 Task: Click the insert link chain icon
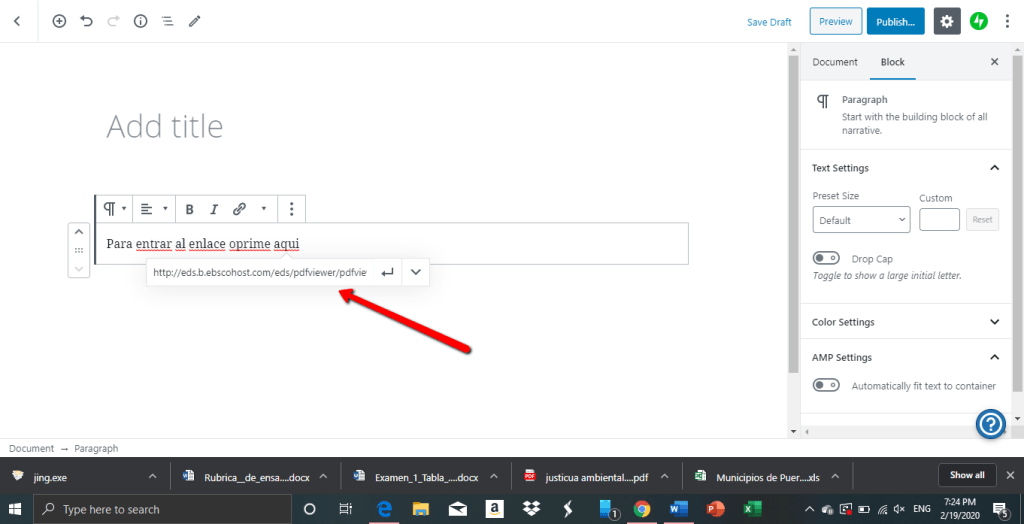[x=239, y=209]
